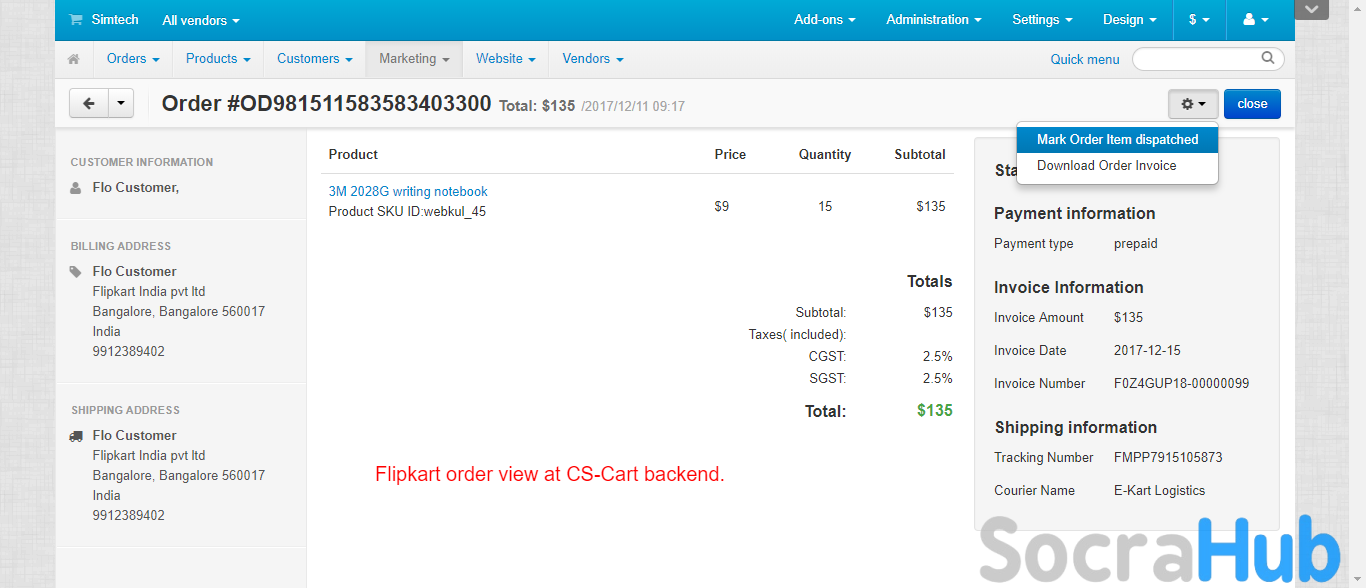
Task: Click the Invoice Information heading
Action: coord(1069,288)
